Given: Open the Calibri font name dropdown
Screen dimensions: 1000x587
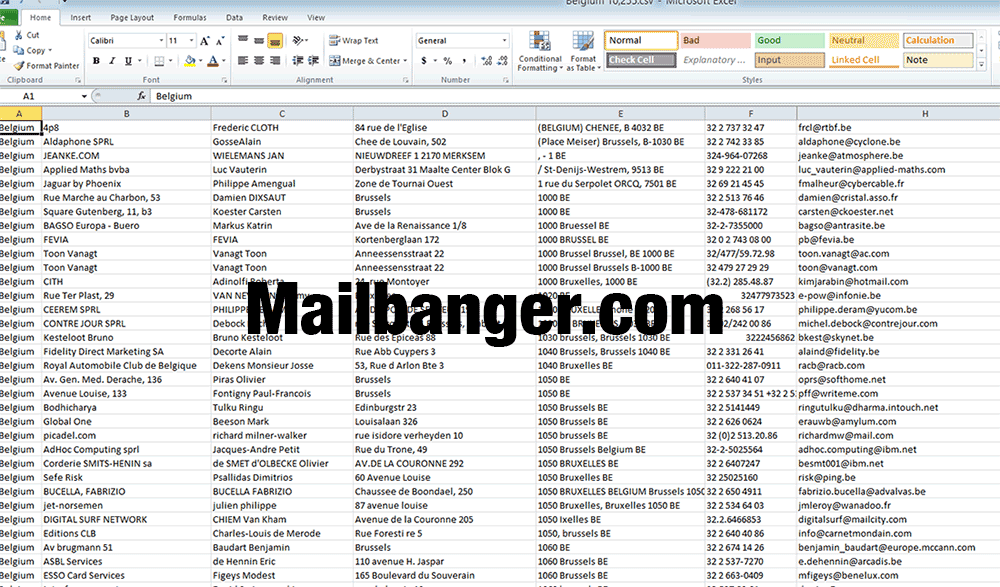Looking at the screenshot, I should tap(161, 41).
